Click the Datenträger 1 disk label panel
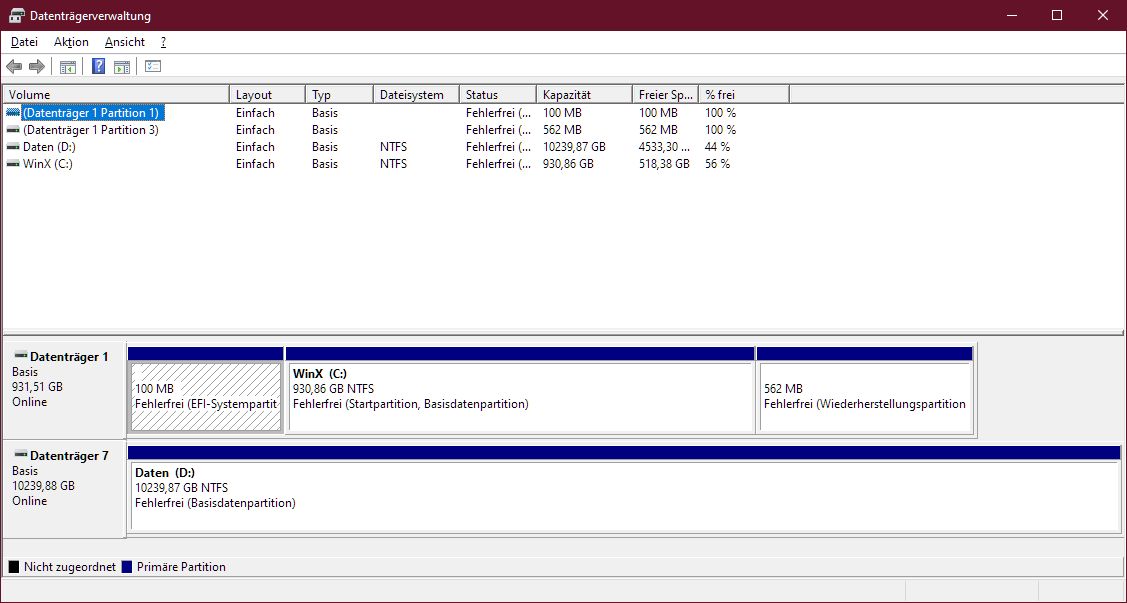This screenshot has height=603, width=1127. click(x=65, y=391)
